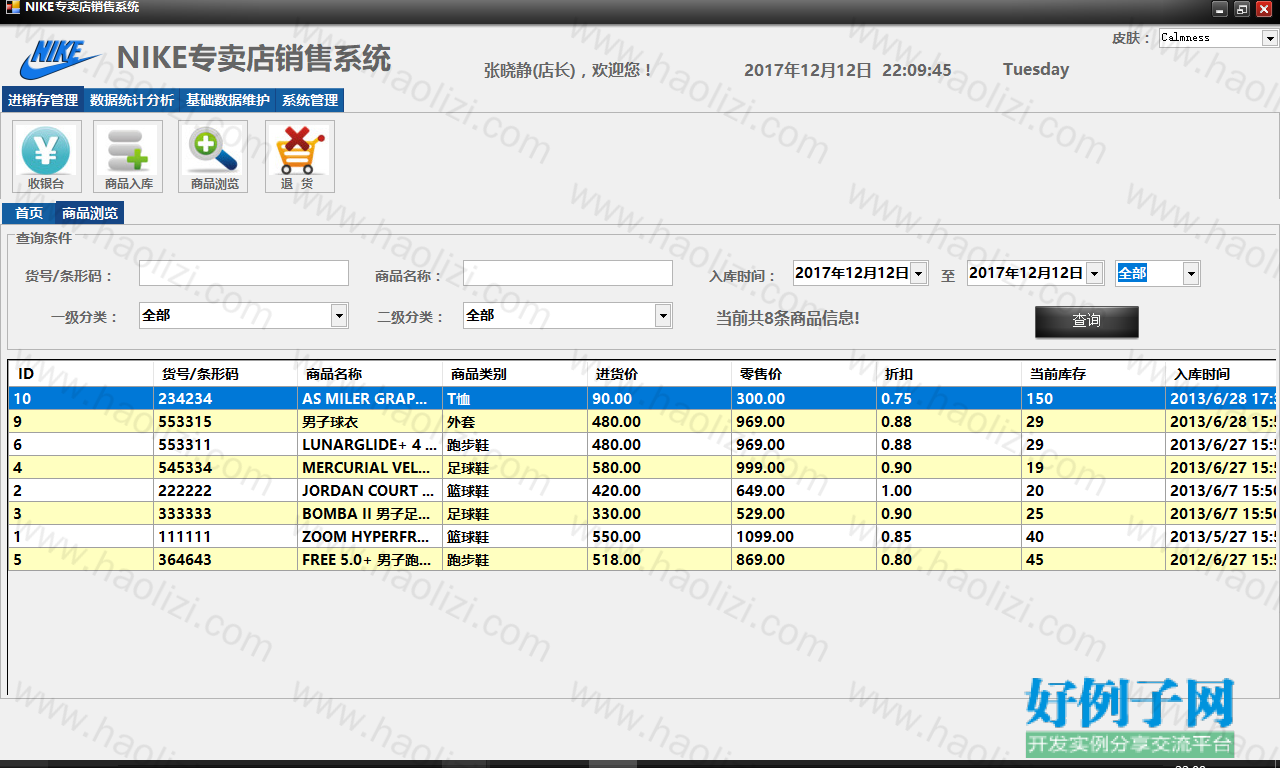Sort by the 商品类别 column header
1280x768 pixels.
(x=515, y=374)
